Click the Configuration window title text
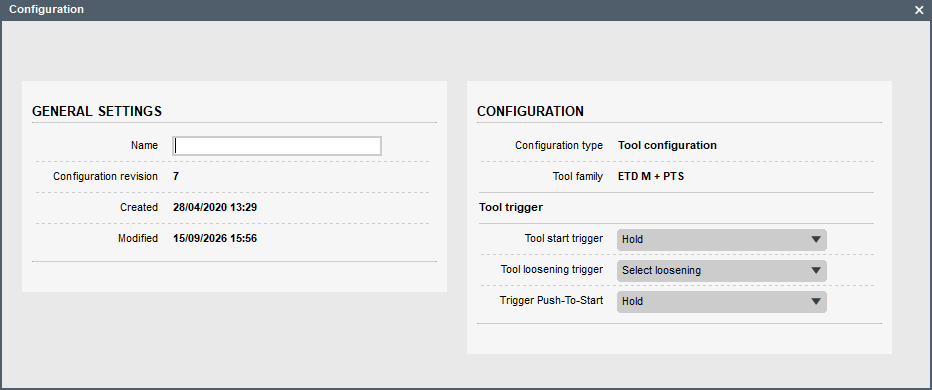The width and height of the screenshot is (932, 390). coord(46,10)
